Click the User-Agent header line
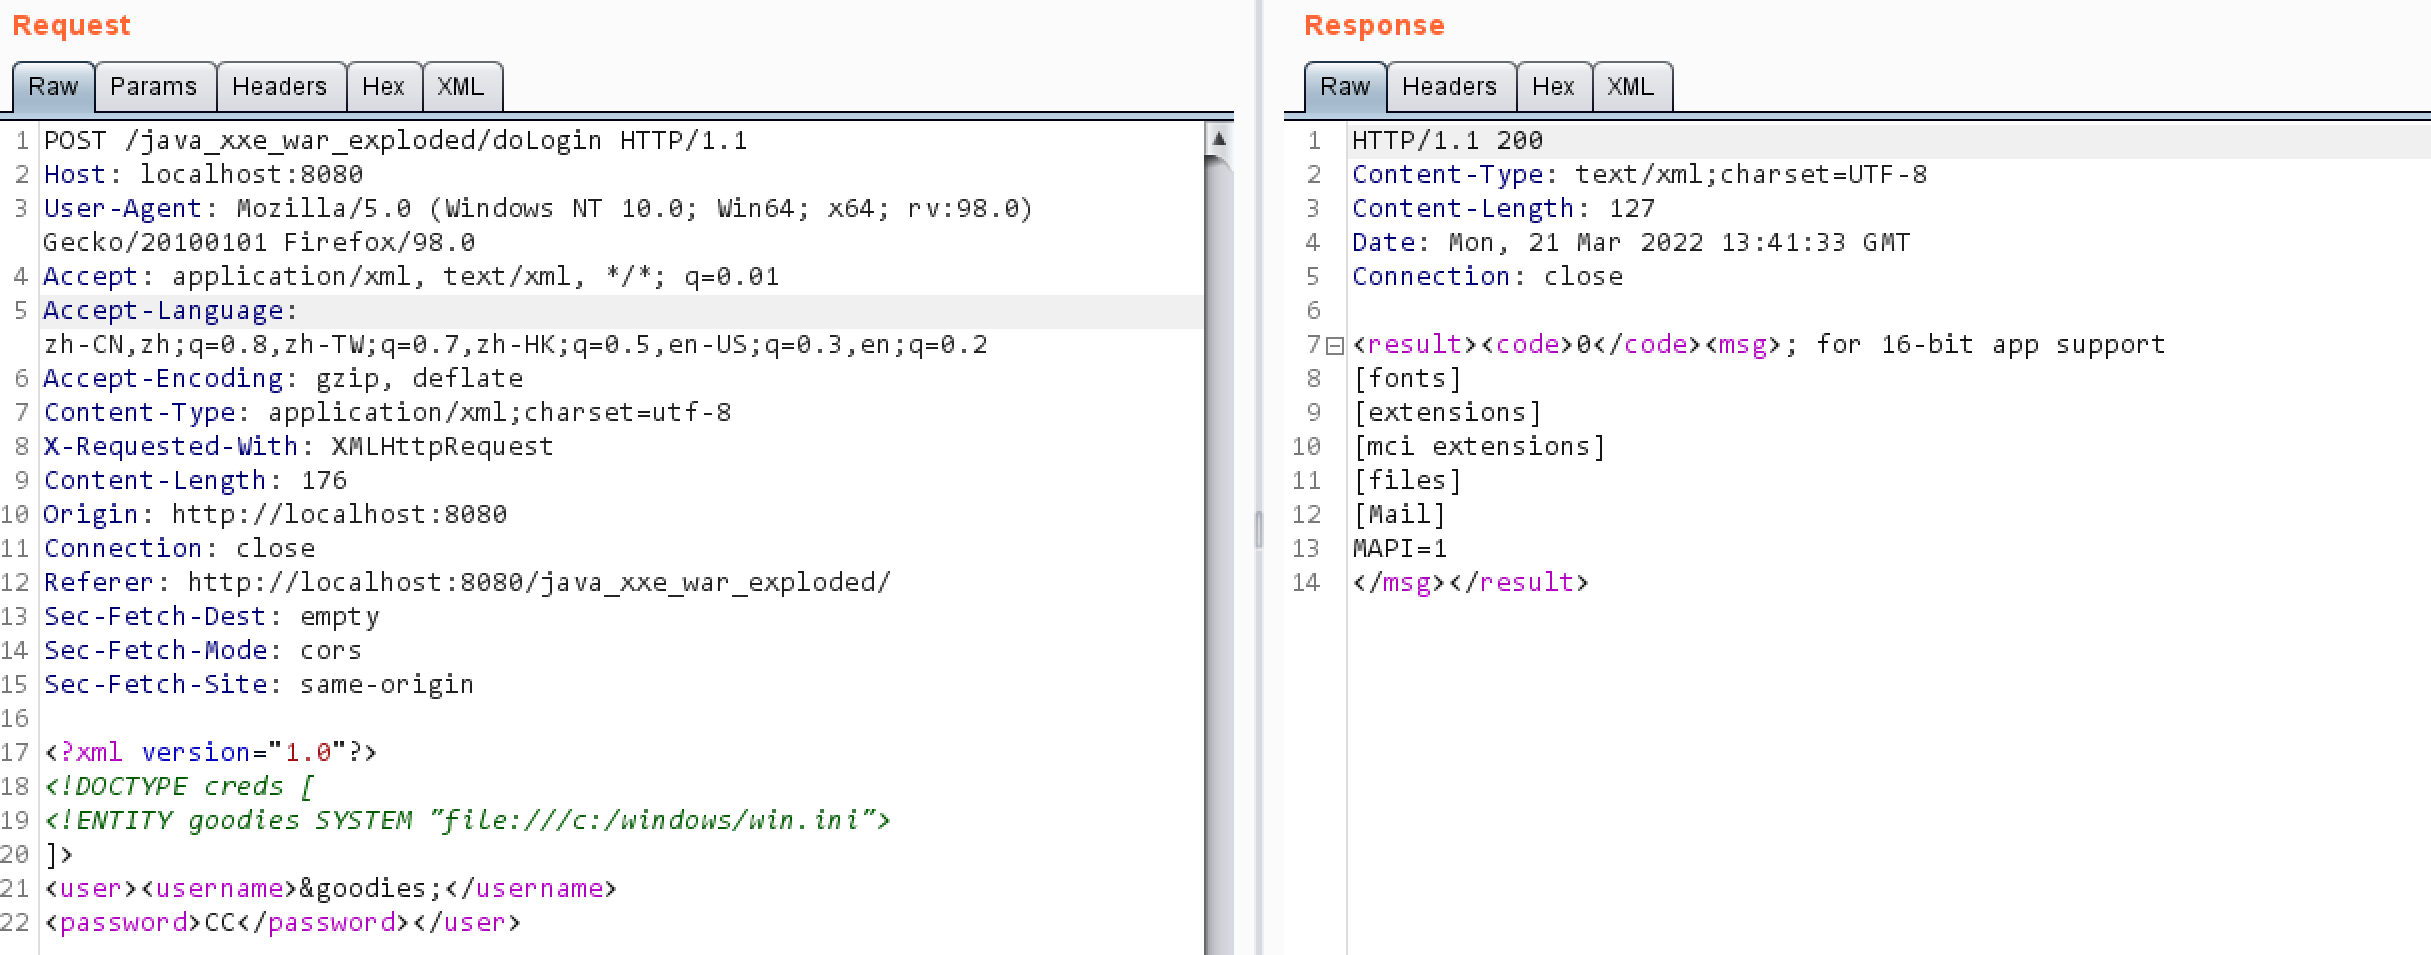The image size is (2431, 955). 538,208
